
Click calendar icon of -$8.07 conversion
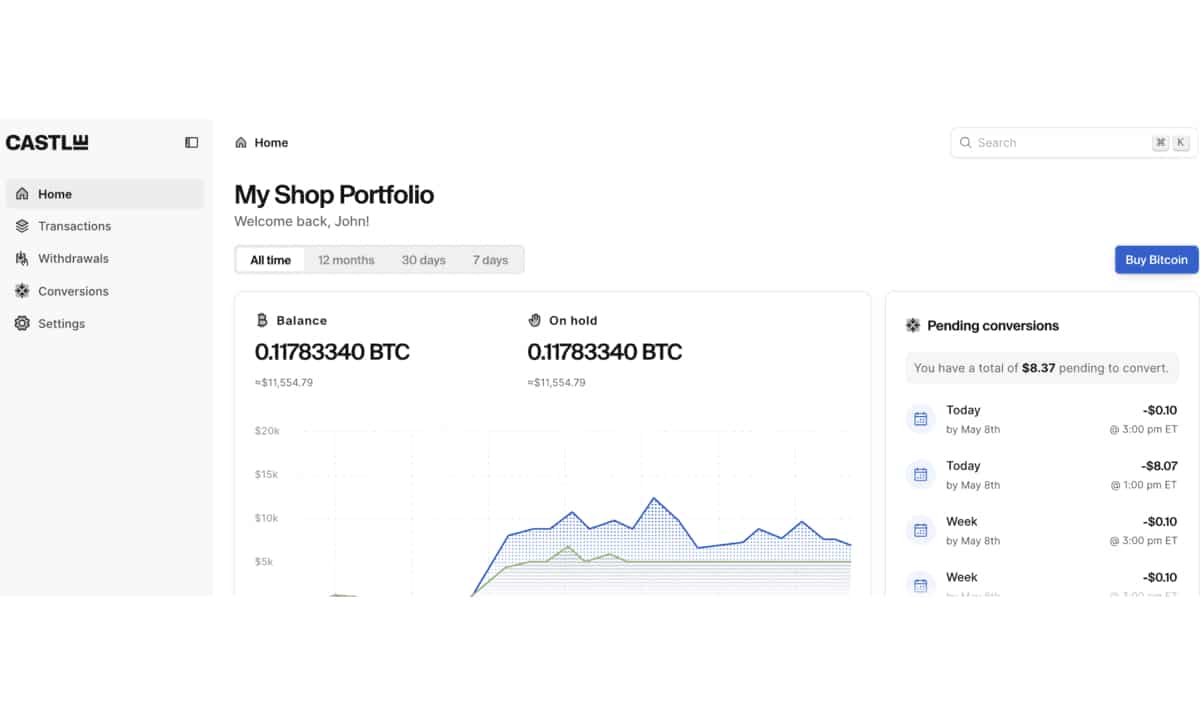click(920, 475)
